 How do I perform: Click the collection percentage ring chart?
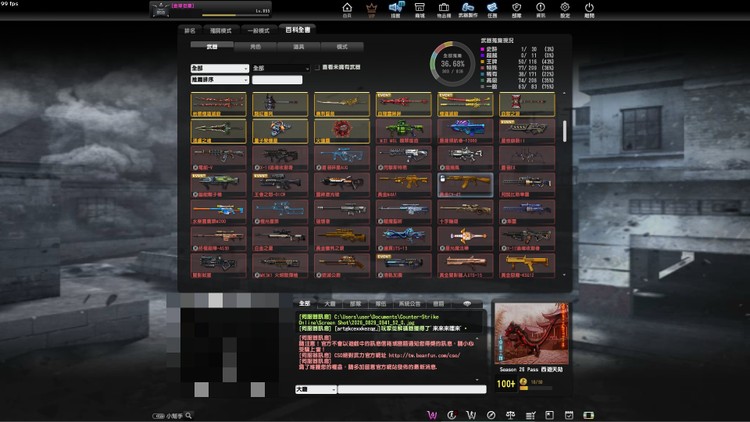(452, 64)
